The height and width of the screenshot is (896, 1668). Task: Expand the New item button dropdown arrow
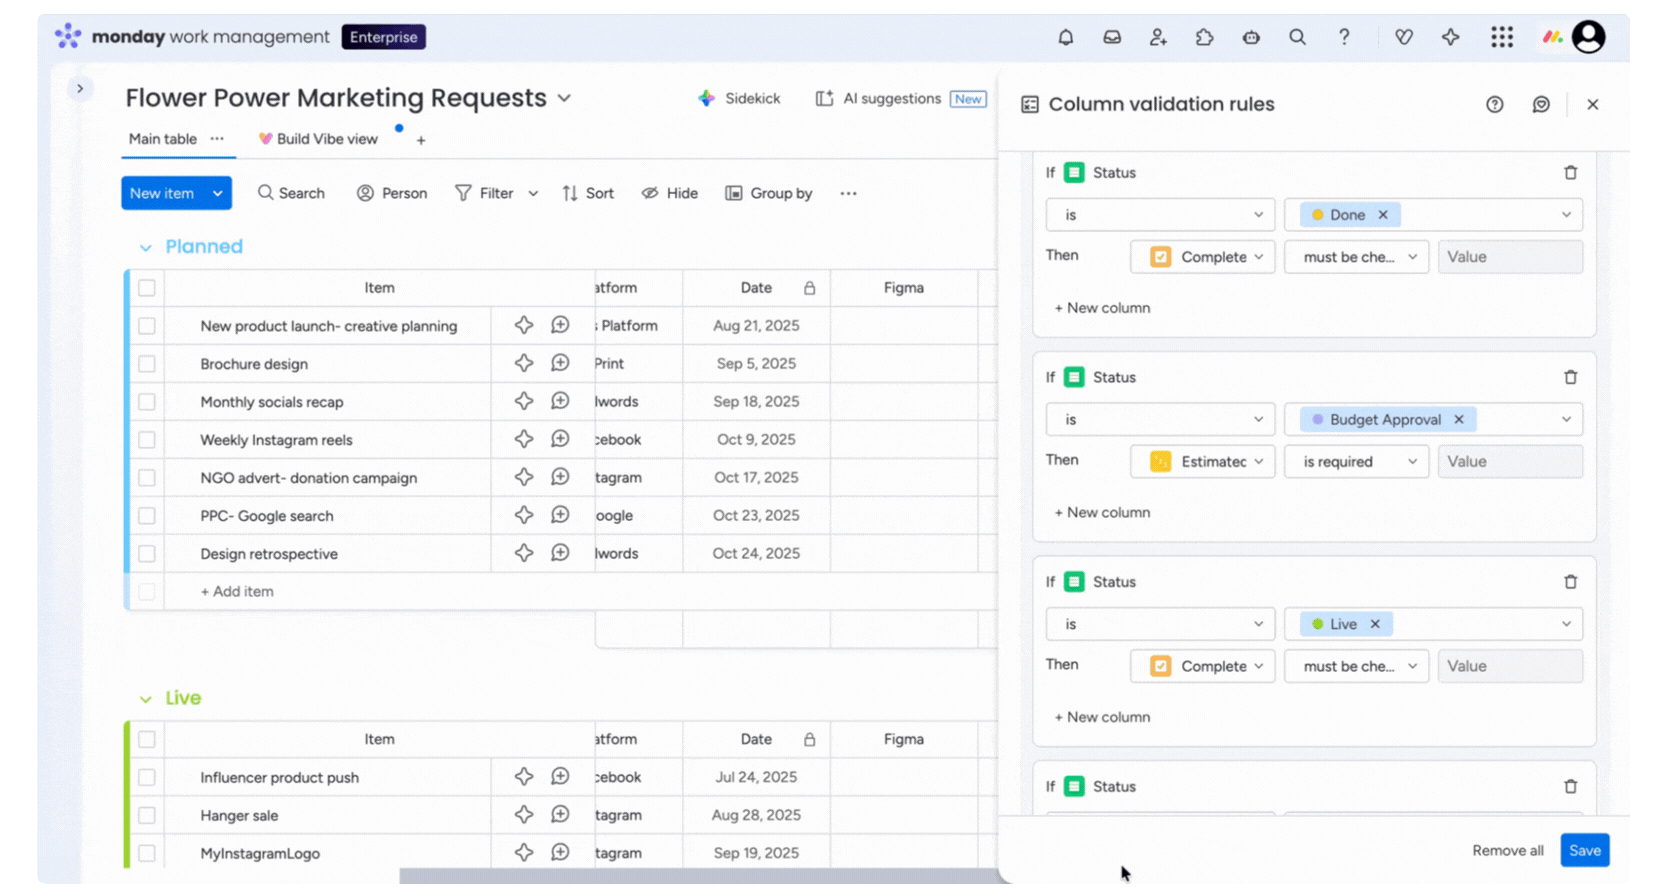pyautogui.click(x=217, y=193)
